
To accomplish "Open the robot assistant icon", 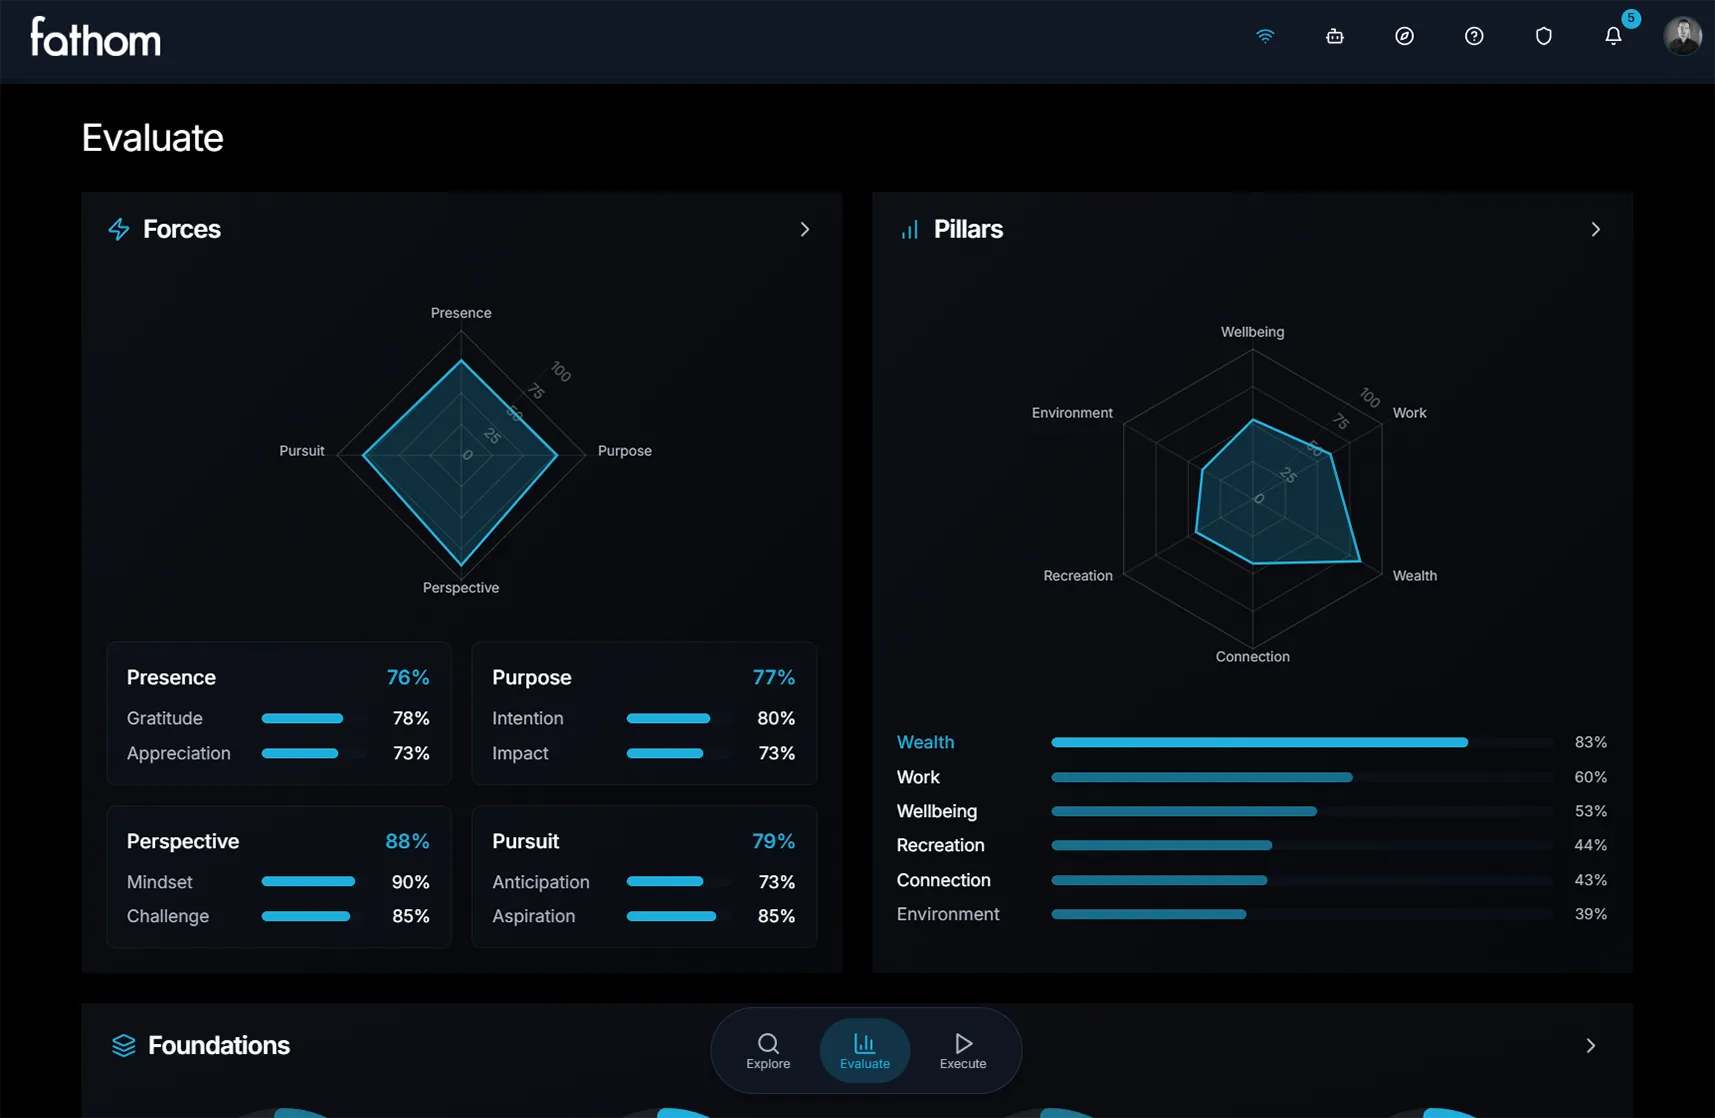I will click(1334, 36).
